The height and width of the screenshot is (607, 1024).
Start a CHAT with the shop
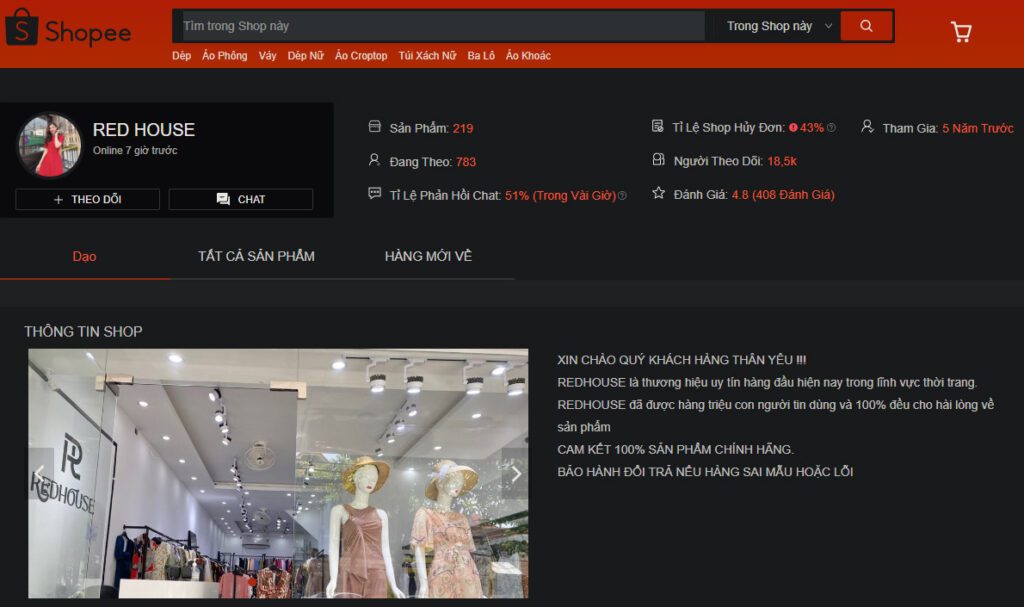coord(240,199)
